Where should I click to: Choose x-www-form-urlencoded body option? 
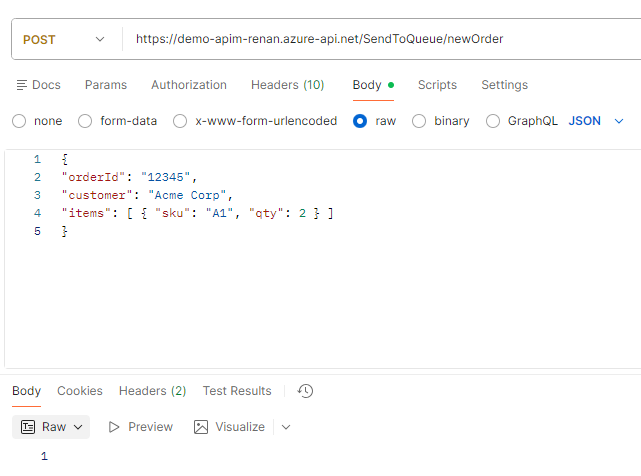pyautogui.click(x=180, y=121)
